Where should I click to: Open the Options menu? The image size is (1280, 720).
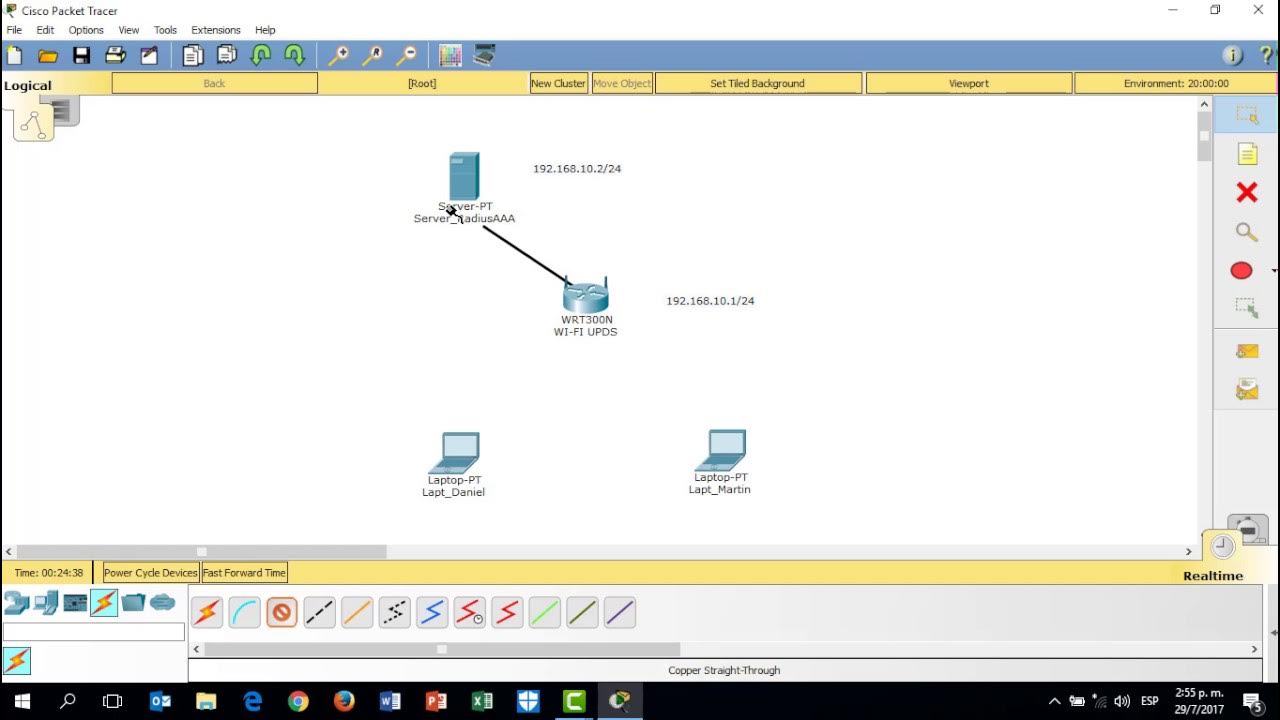click(x=86, y=30)
